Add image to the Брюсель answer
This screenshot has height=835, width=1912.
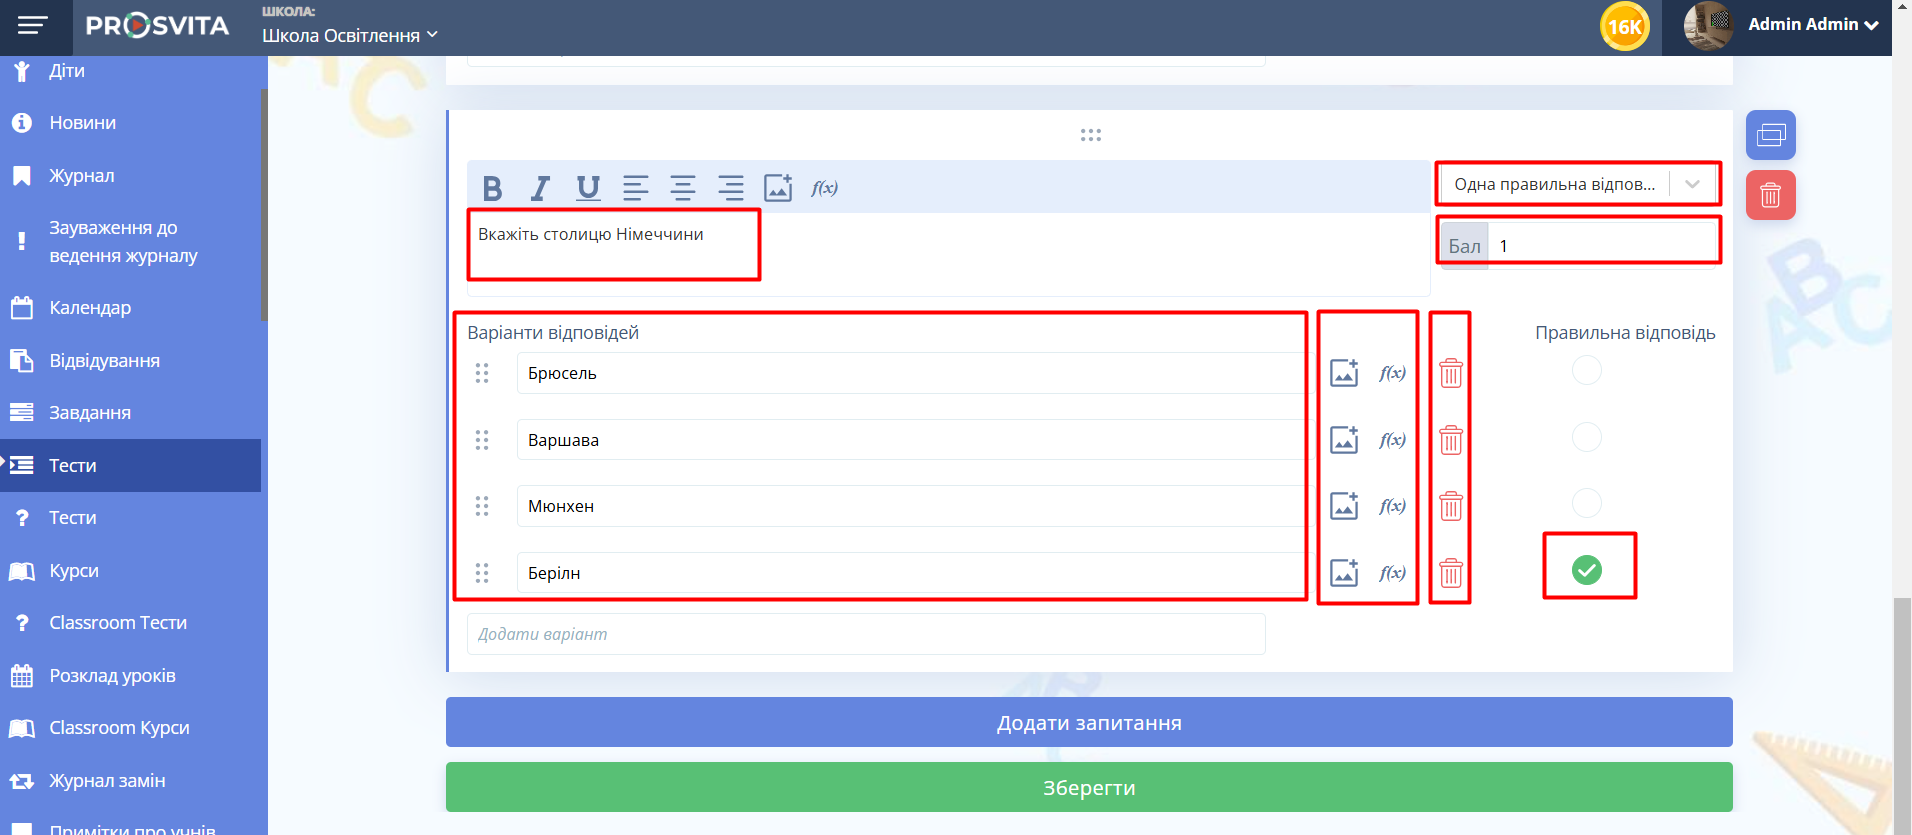point(1344,373)
